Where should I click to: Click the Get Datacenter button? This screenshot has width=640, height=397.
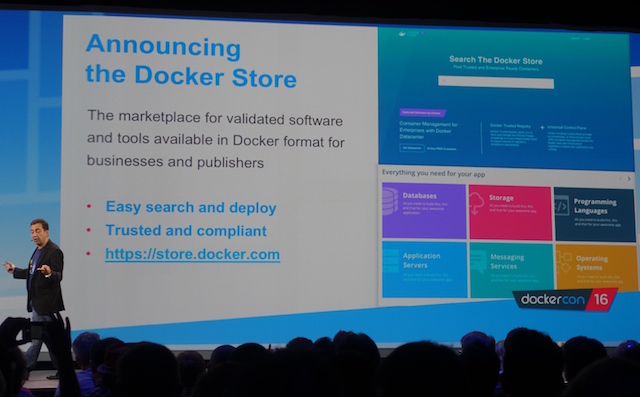tap(412, 148)
